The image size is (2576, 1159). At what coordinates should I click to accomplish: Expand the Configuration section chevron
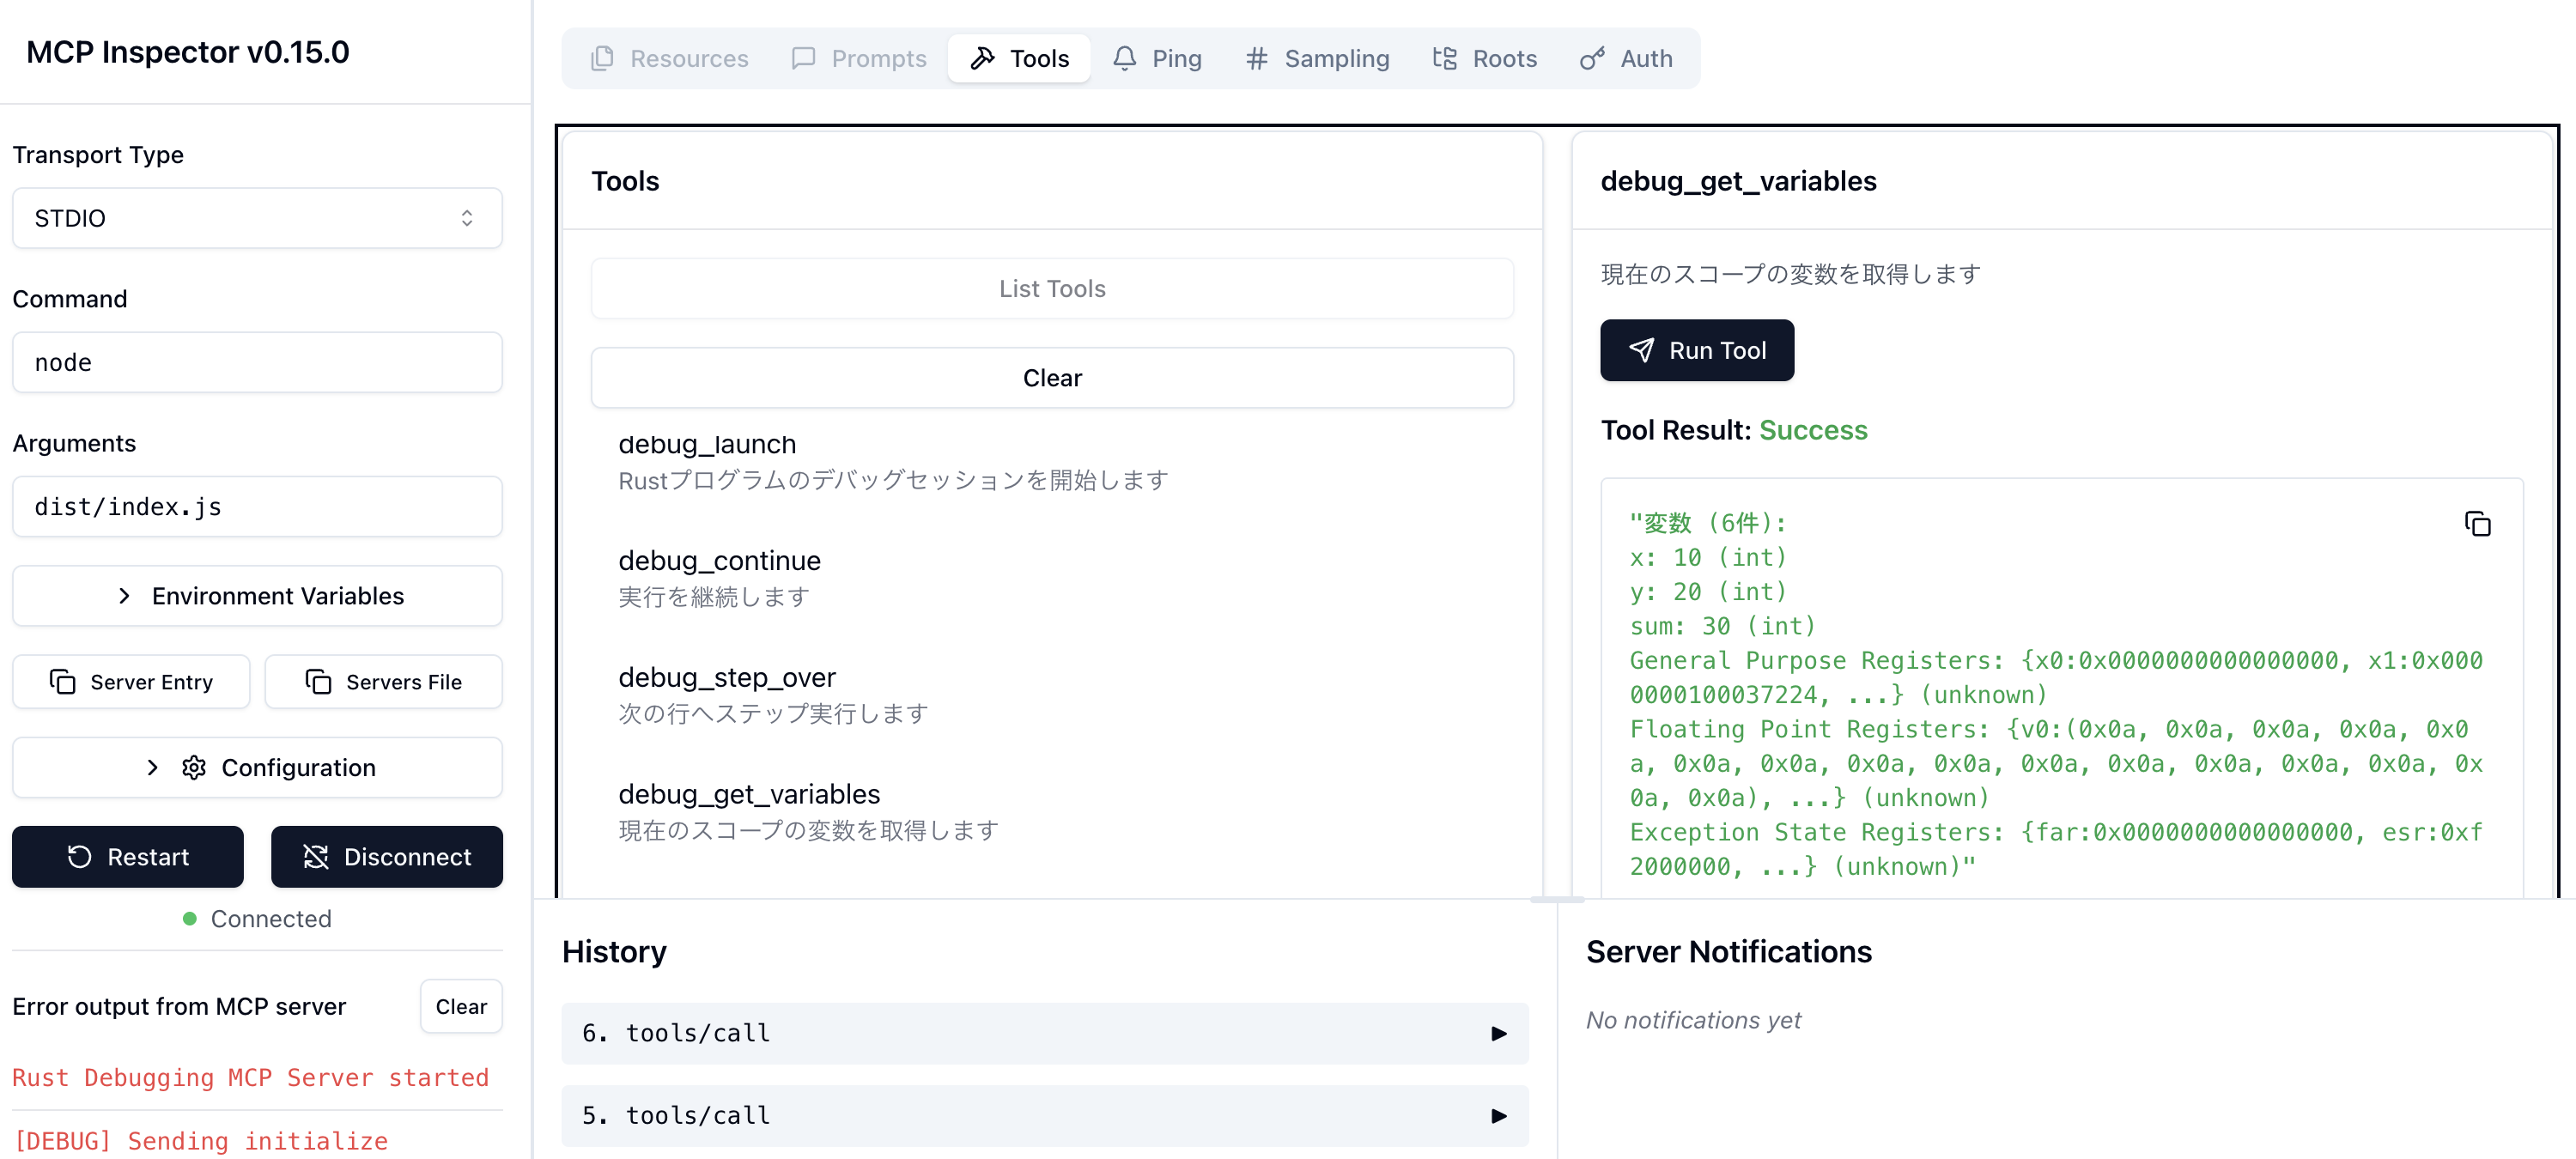click(x=152, y=767)
